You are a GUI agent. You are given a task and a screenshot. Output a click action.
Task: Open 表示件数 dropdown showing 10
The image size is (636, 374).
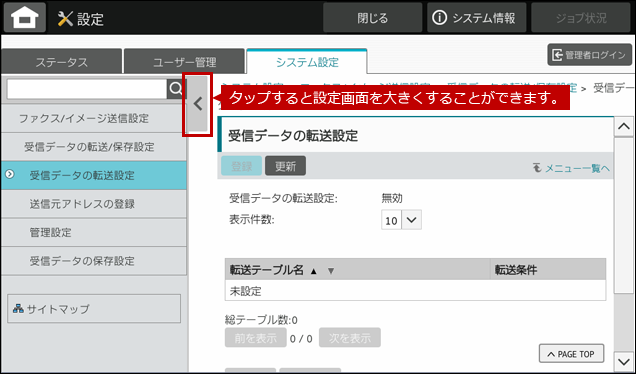pos(401,220)
